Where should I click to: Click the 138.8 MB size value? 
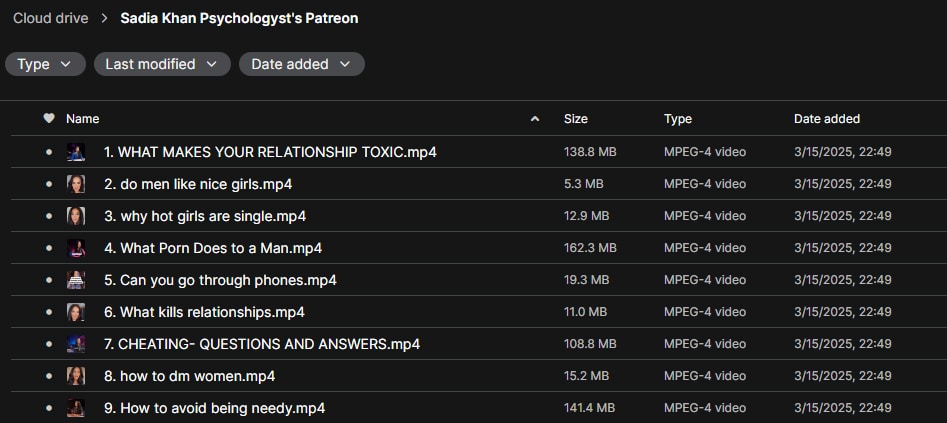point(590,152)
